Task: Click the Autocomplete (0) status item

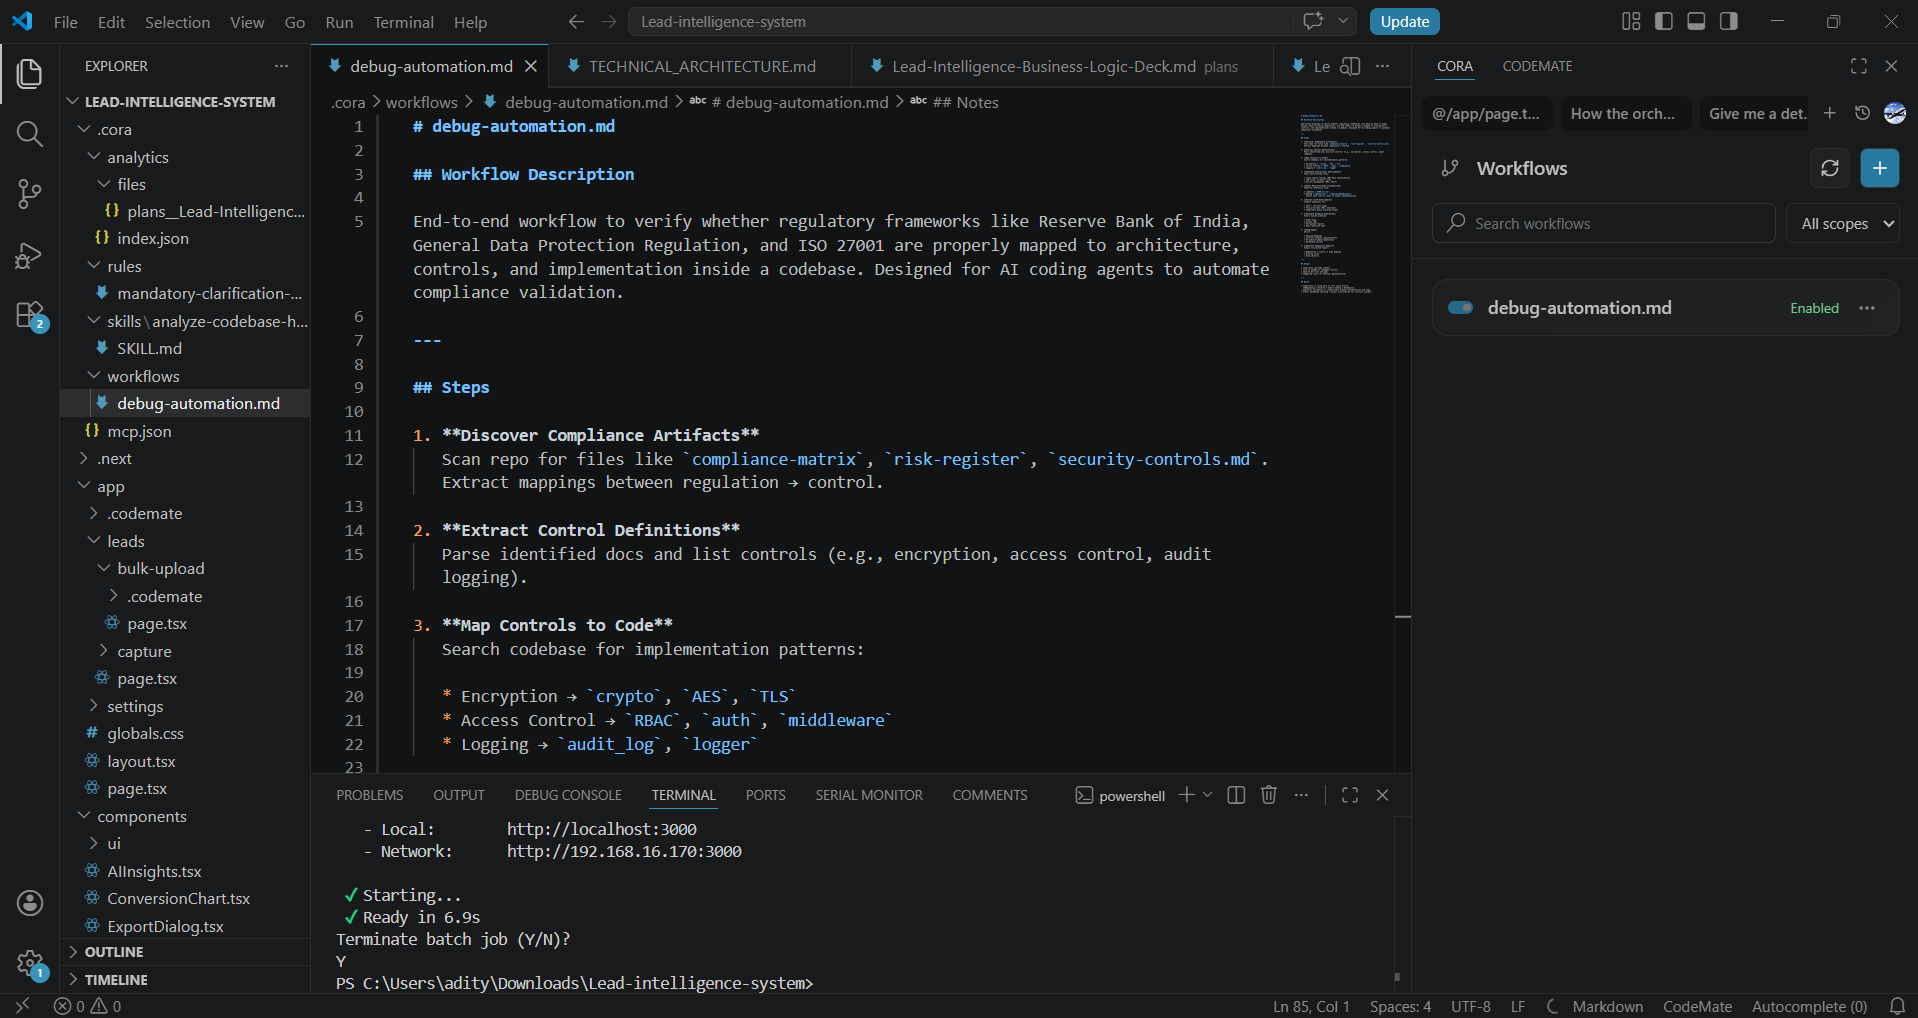Action: tap(1809, 1006)
